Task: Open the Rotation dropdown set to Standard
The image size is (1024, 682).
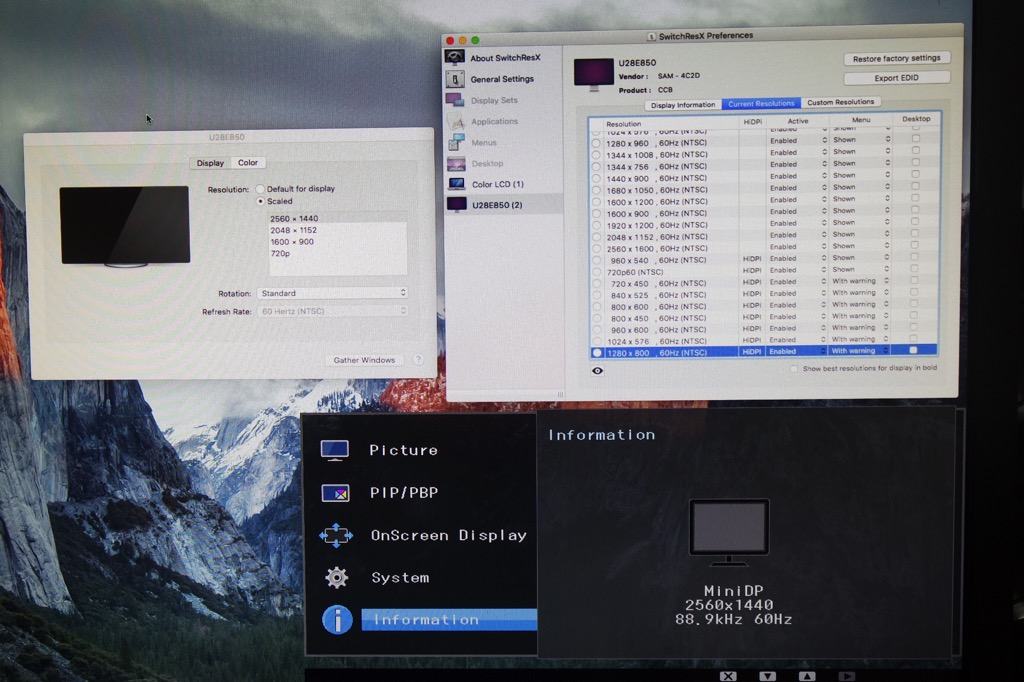Action: (x=332, y=293)
